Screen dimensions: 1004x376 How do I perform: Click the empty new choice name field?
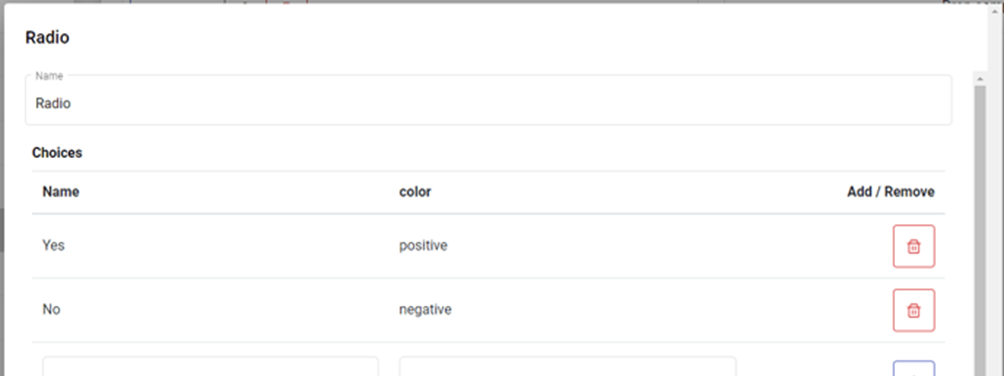[x=211, y=366]
